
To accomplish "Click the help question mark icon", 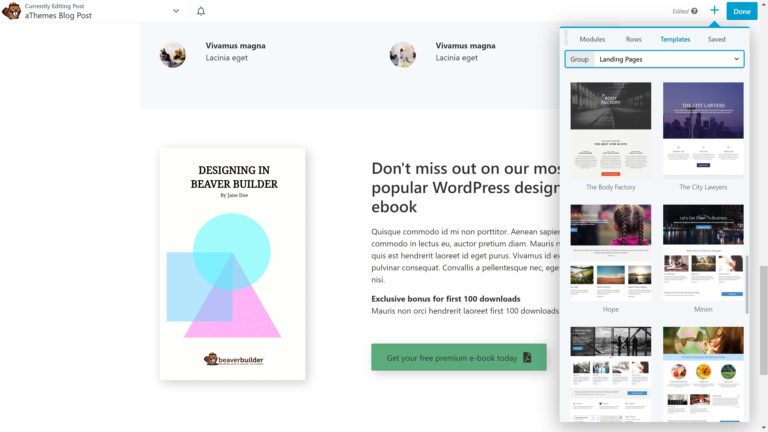I will [x=694, y=11].
